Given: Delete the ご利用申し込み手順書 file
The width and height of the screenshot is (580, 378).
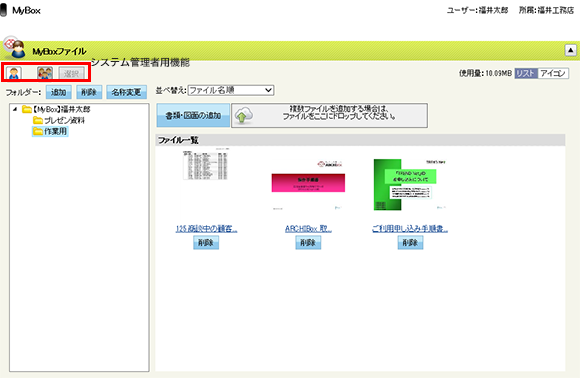Looking at the screenshot, I should 410,243.
